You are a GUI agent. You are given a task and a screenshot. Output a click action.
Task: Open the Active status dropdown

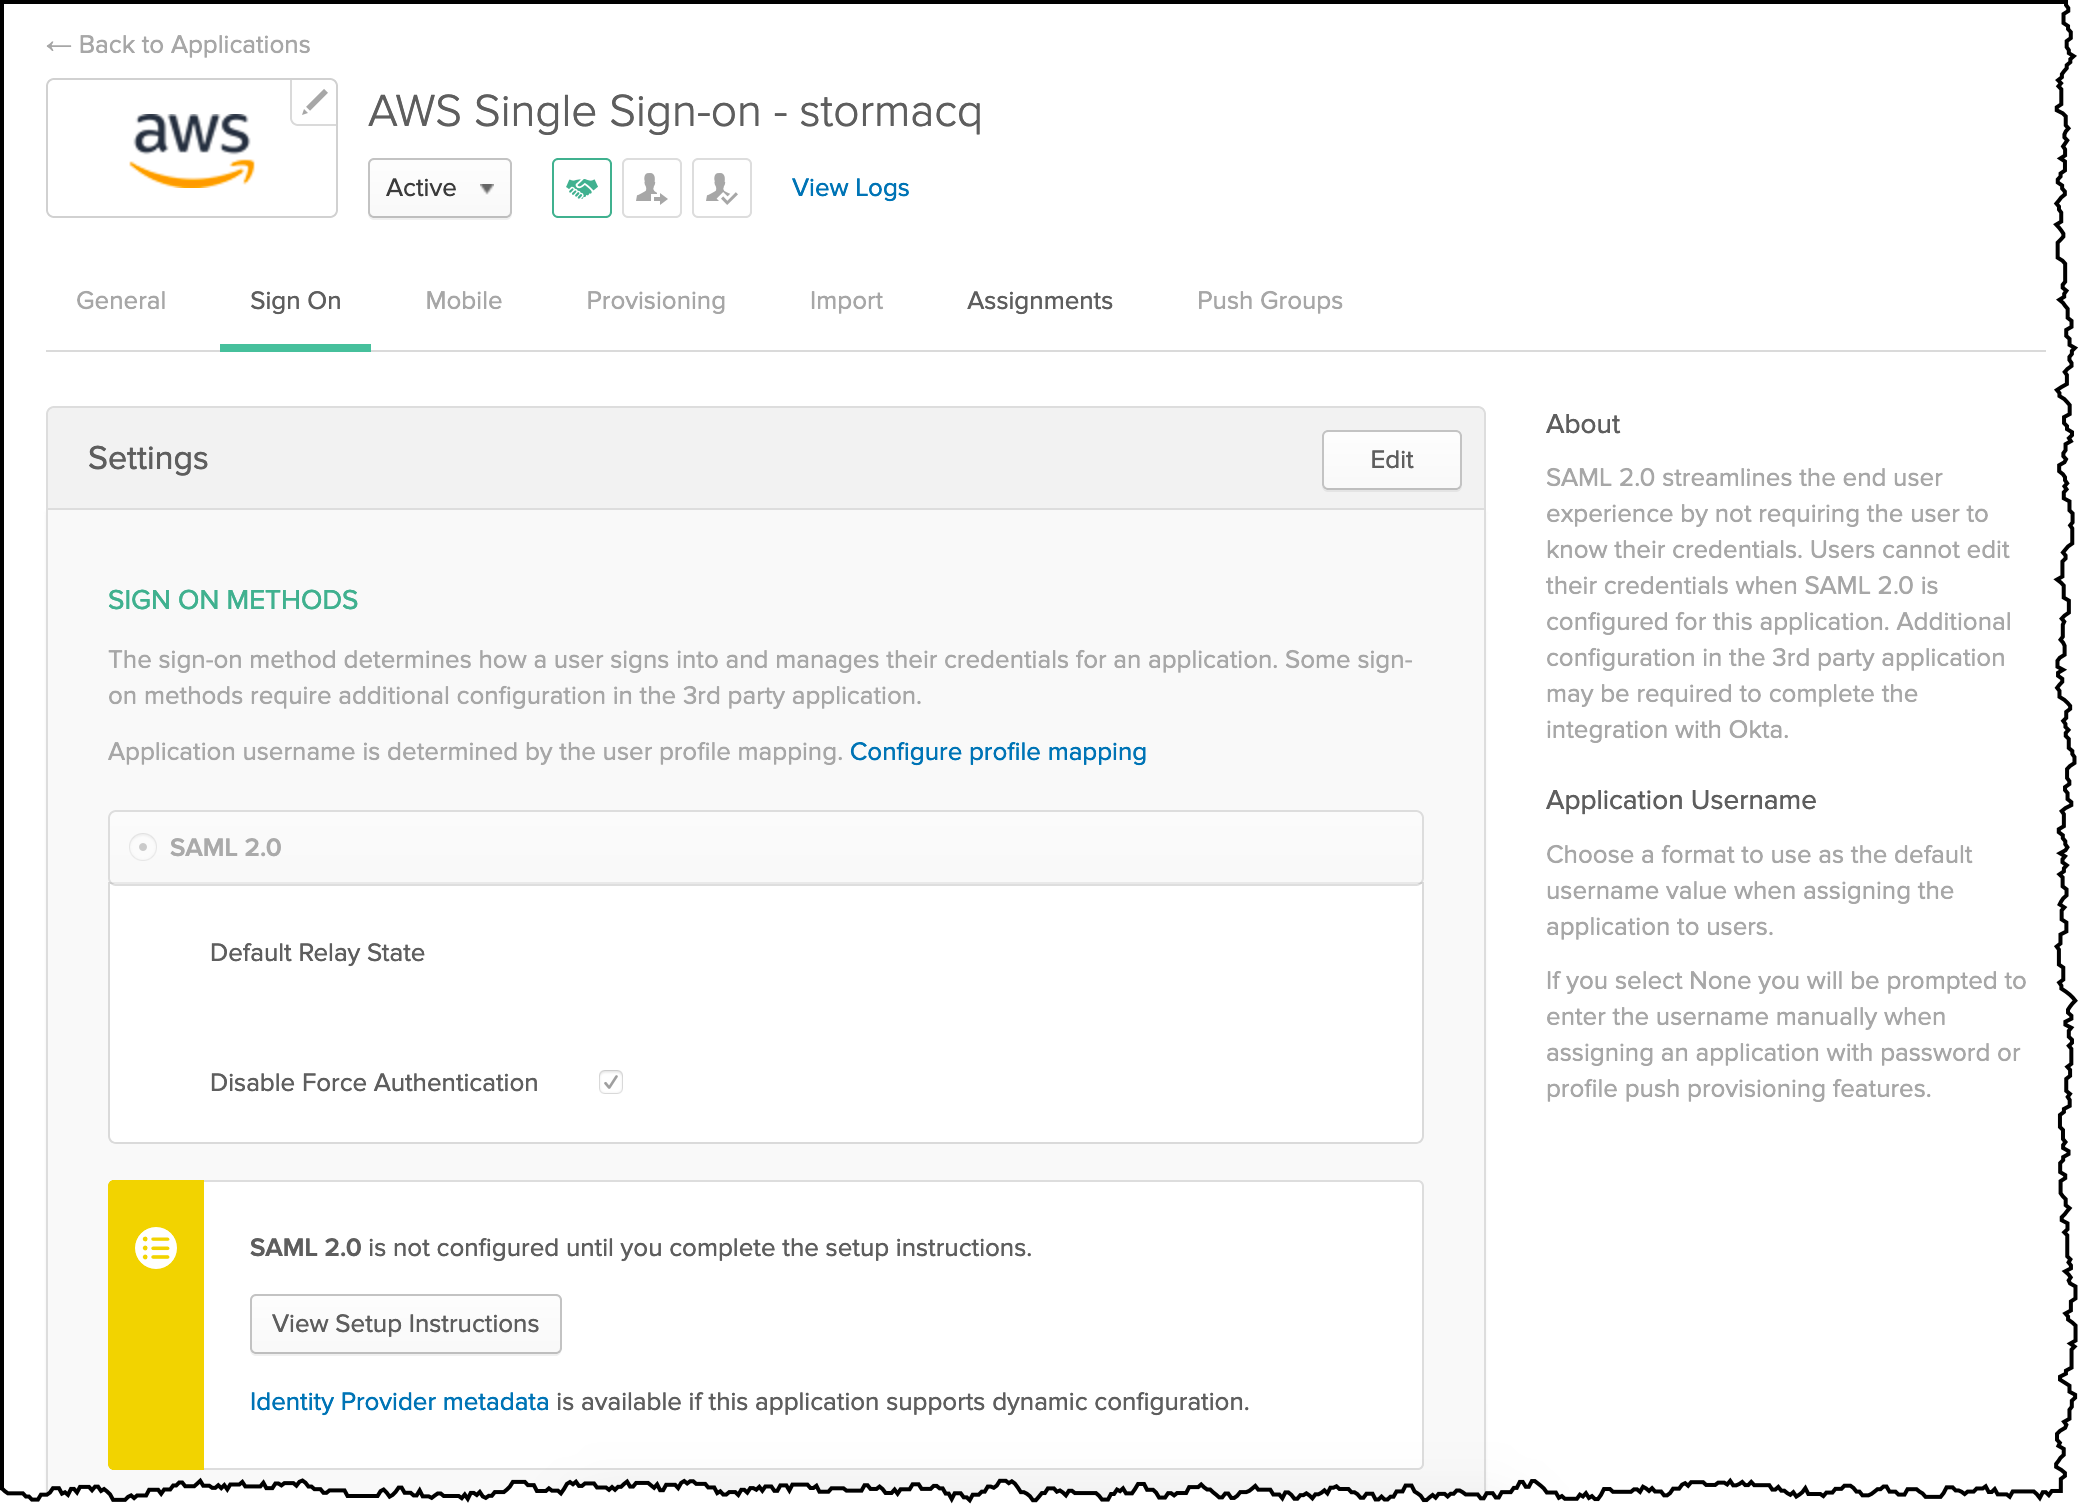(x=439, y=188)
